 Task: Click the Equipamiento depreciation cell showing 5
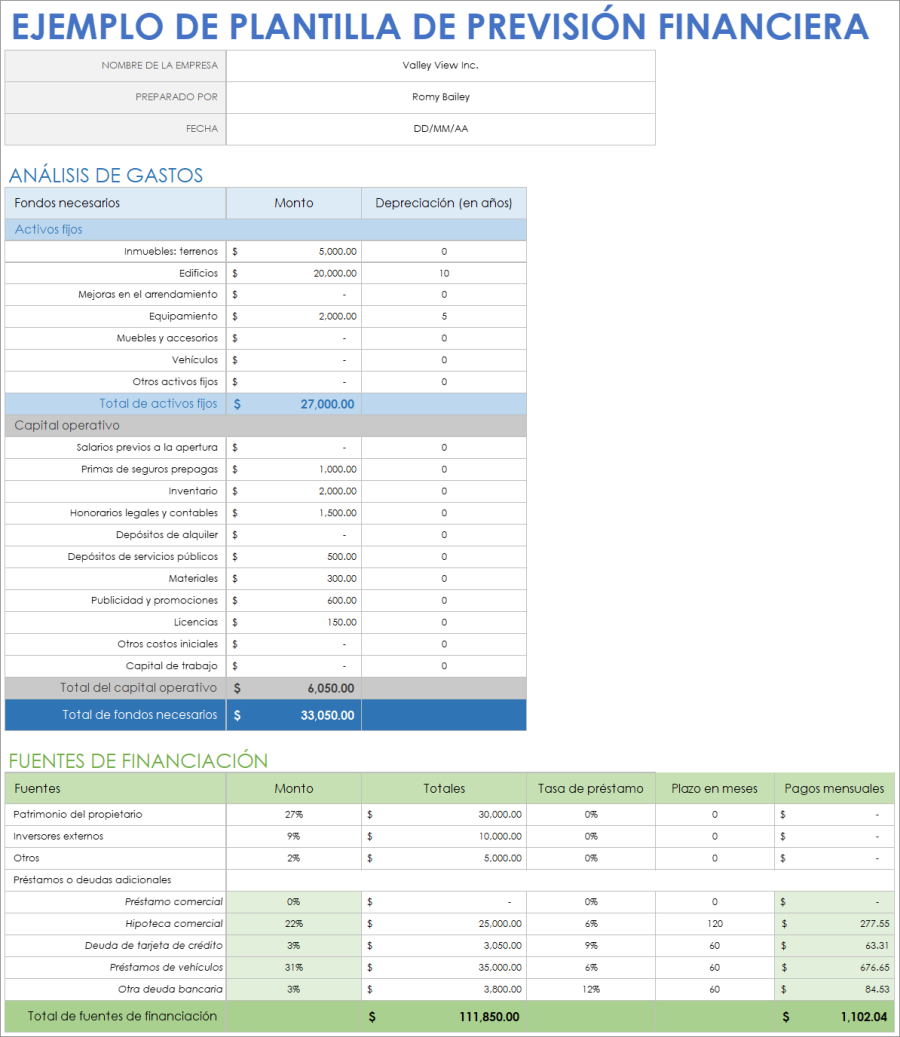point(443,316)
